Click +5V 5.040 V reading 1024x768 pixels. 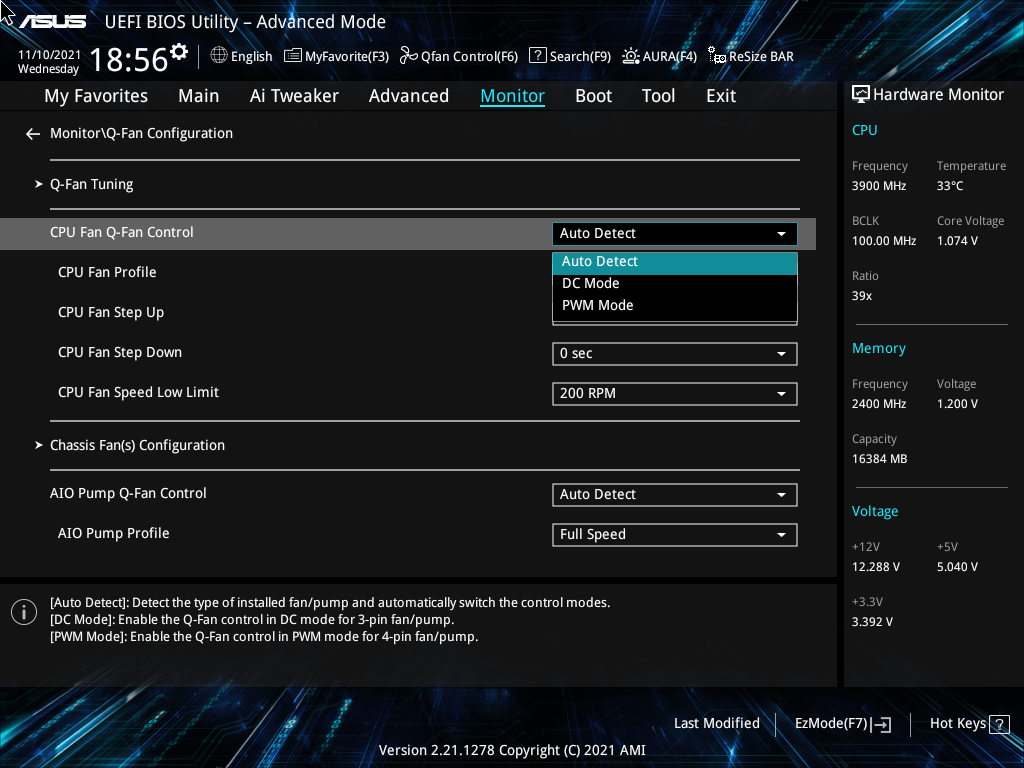[957, 567]
